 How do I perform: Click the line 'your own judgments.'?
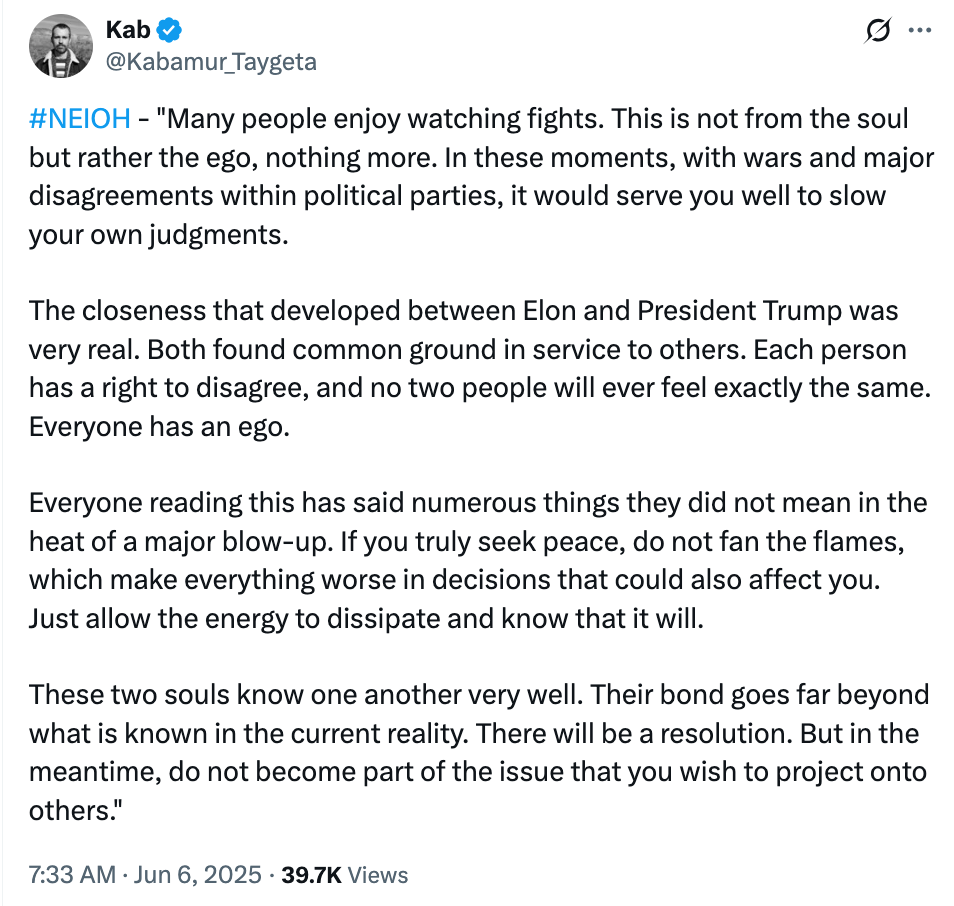click(x=159, y=235)
